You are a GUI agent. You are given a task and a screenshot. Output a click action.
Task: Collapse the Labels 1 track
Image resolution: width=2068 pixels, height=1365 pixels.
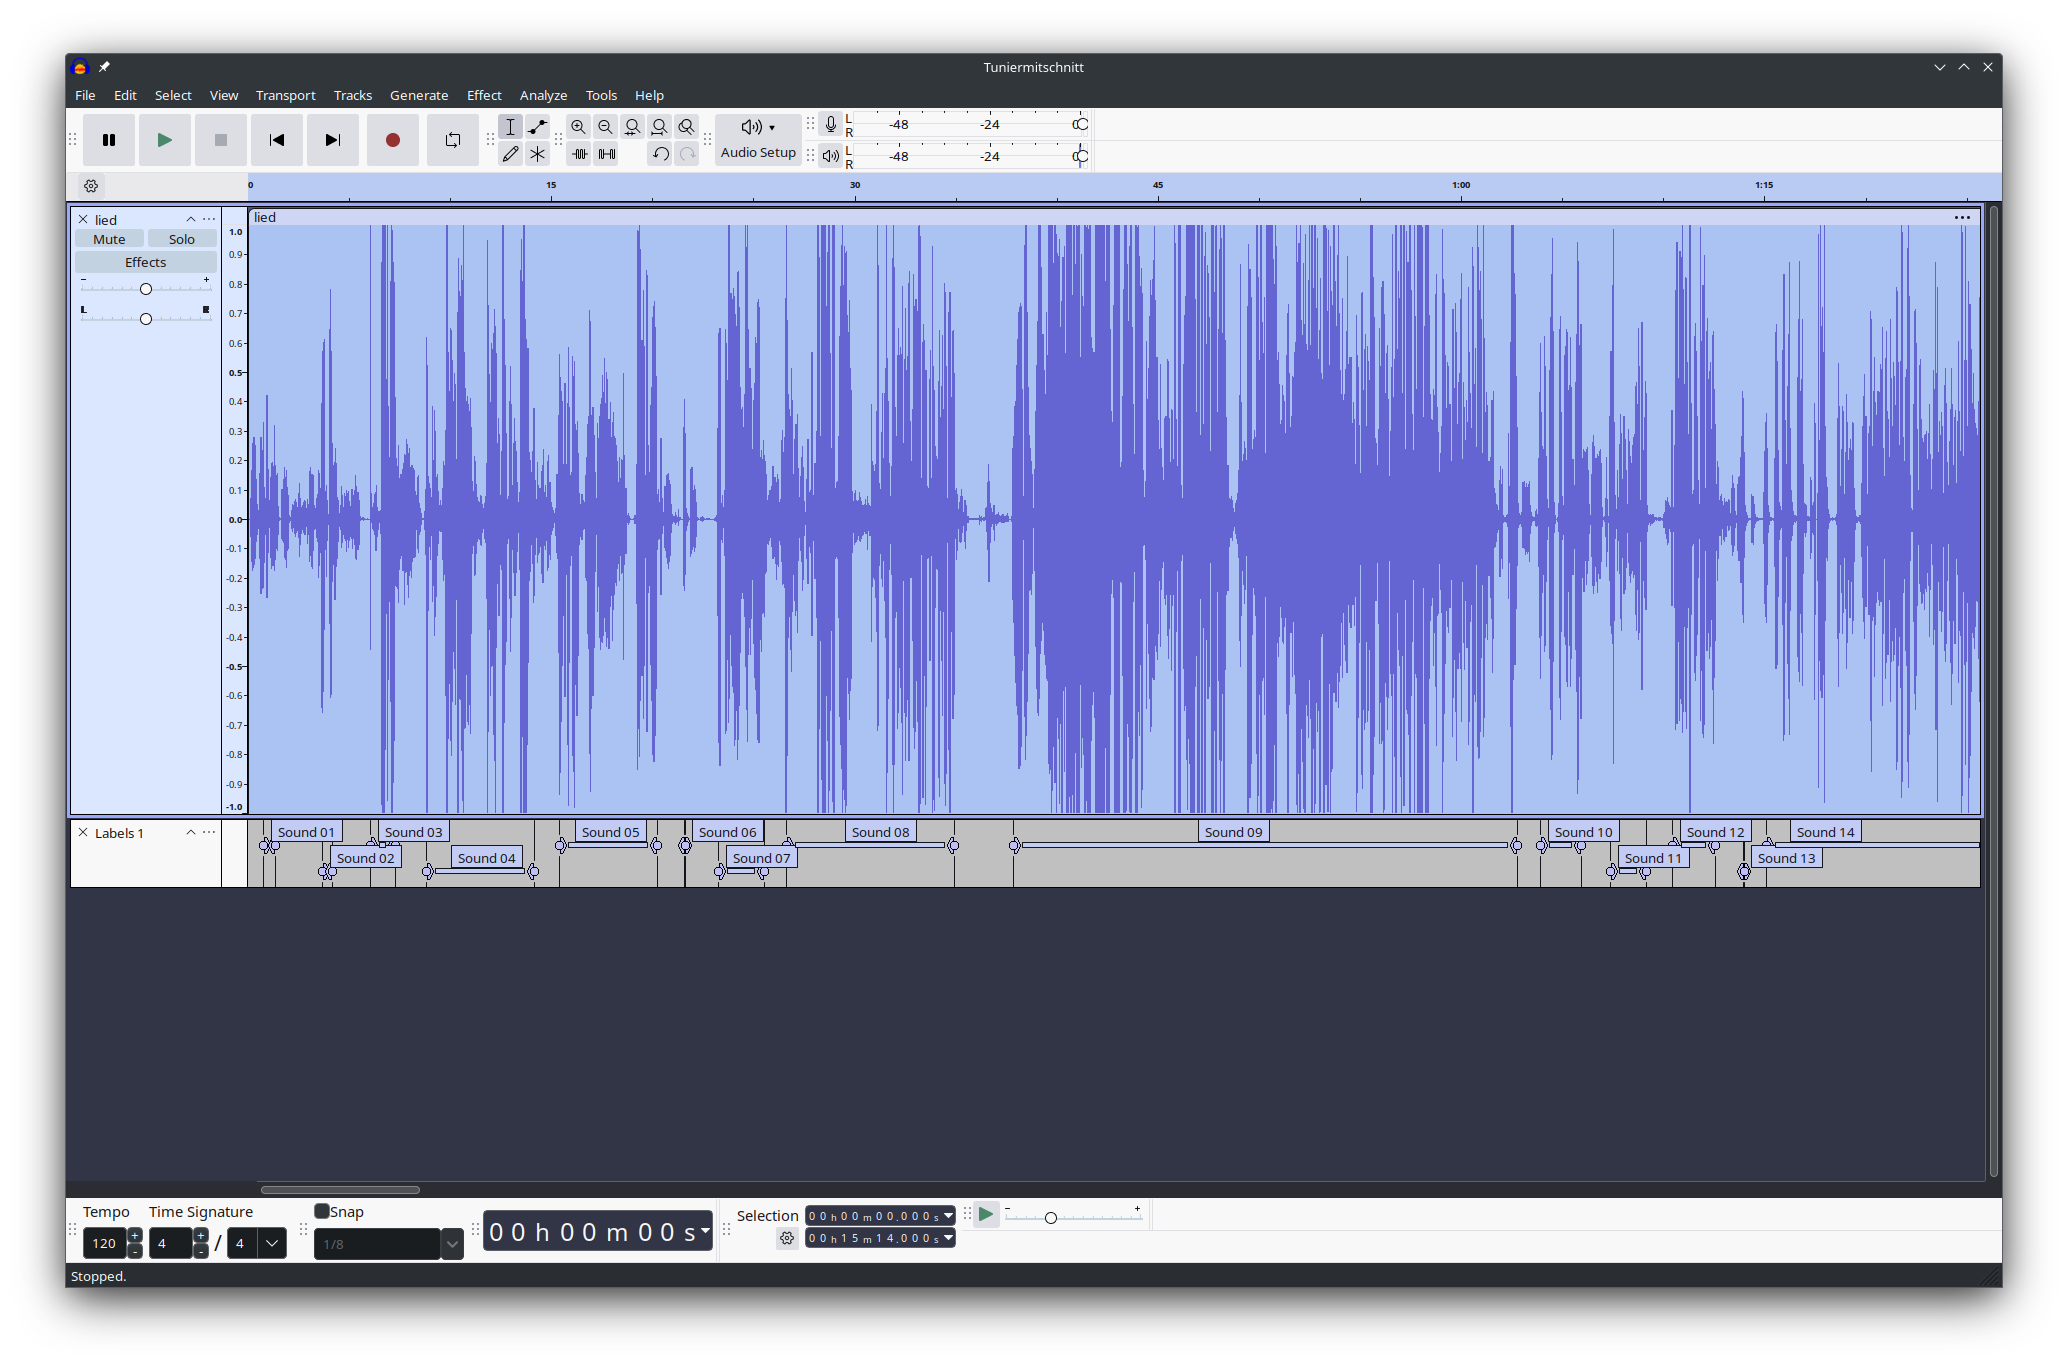190,832
